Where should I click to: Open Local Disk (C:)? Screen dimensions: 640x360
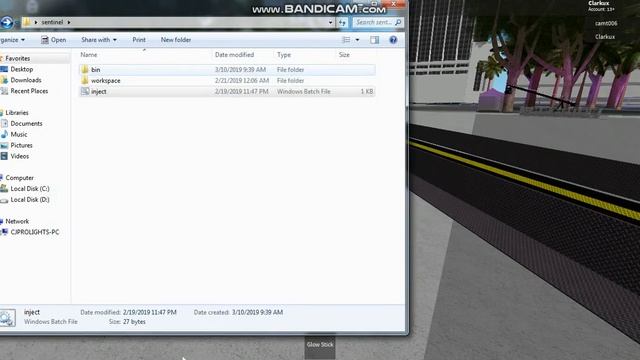click(30, 189)
